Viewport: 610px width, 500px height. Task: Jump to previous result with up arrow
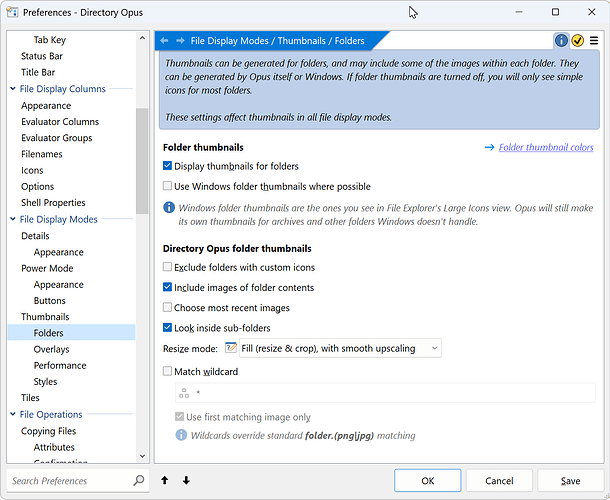click(x=165, y=481)
